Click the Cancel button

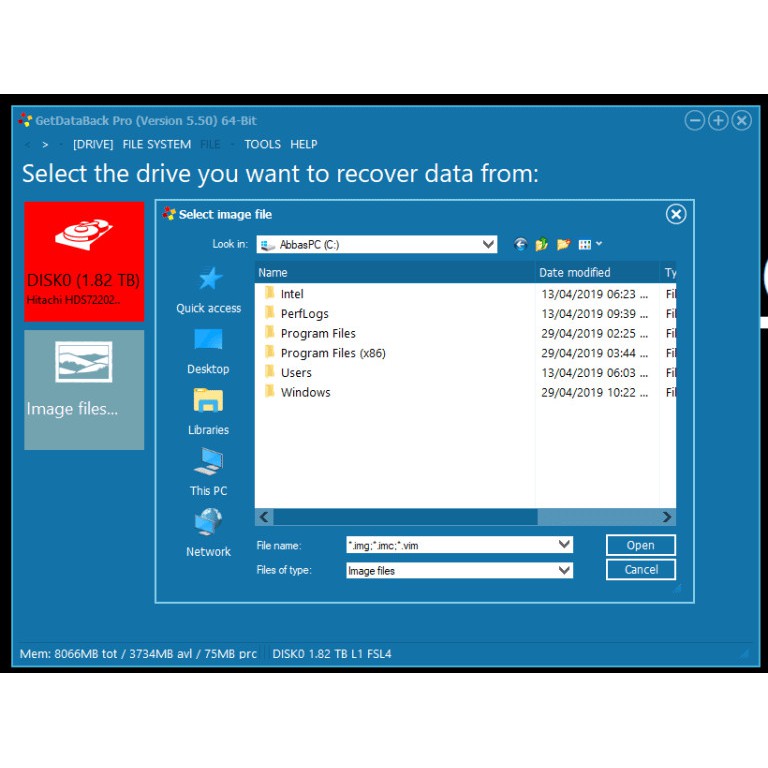[641, 570]
